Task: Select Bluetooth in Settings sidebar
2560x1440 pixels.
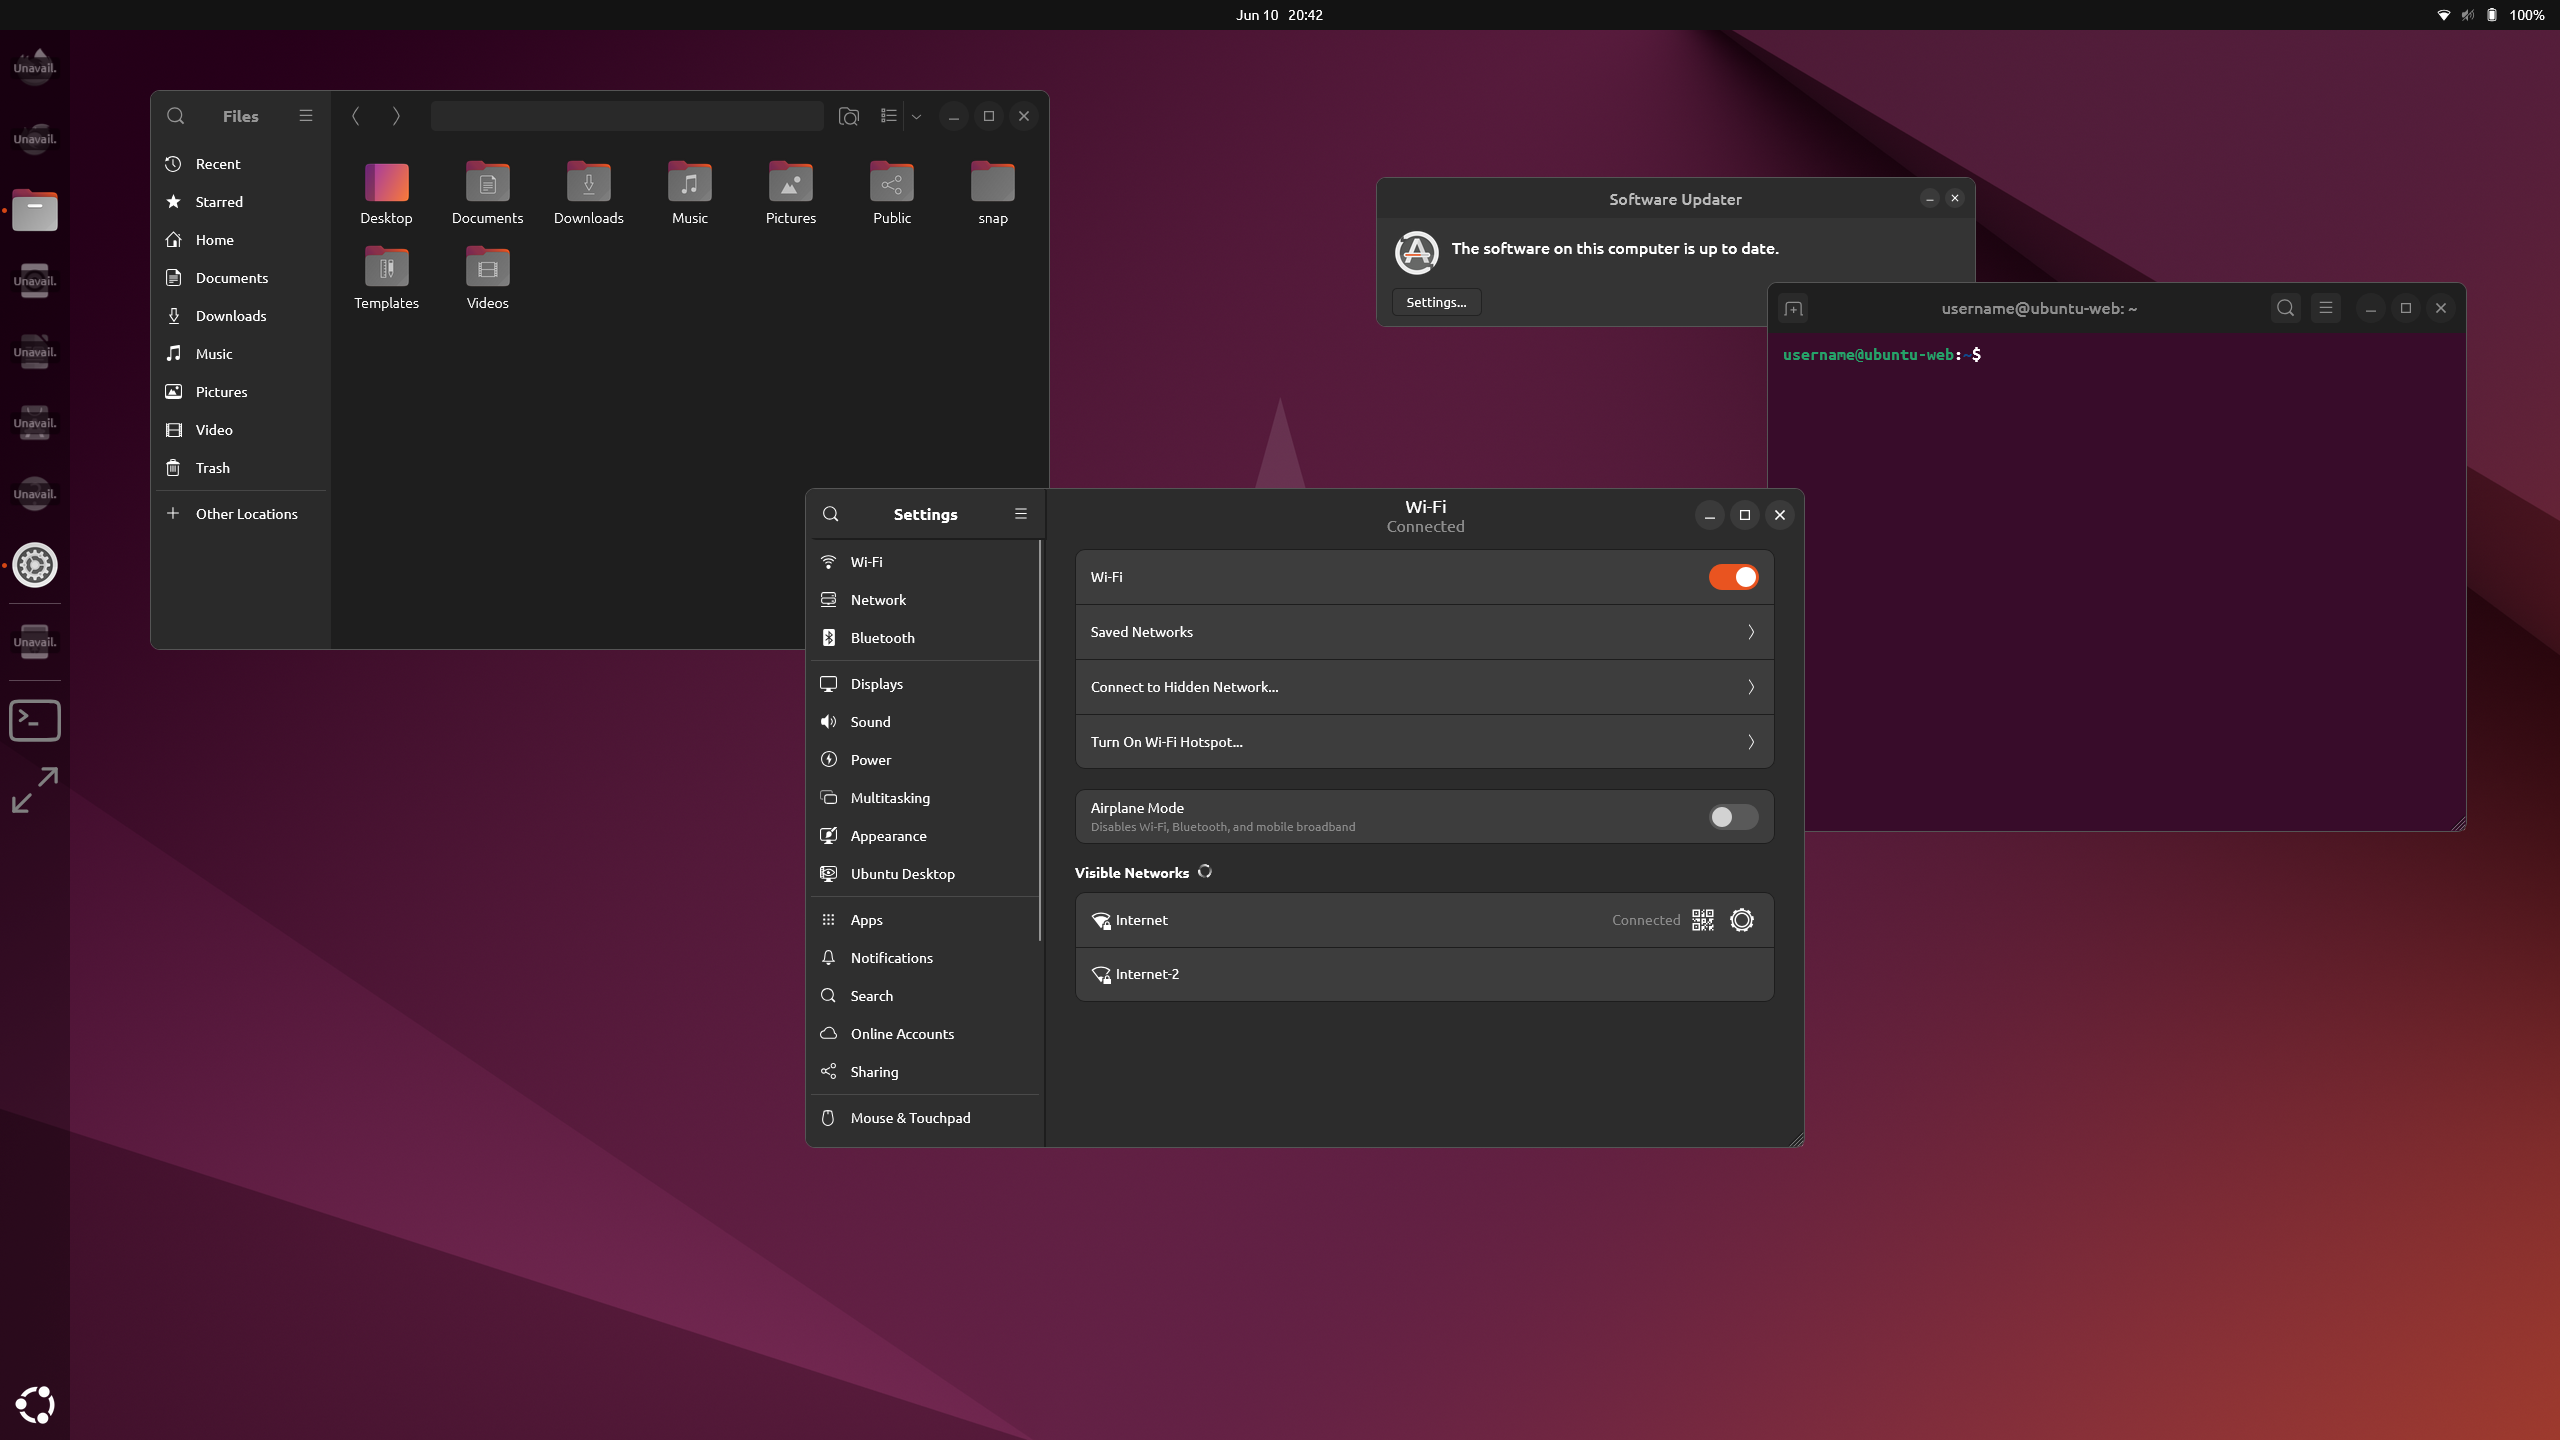Action: [x=923, y=638]
